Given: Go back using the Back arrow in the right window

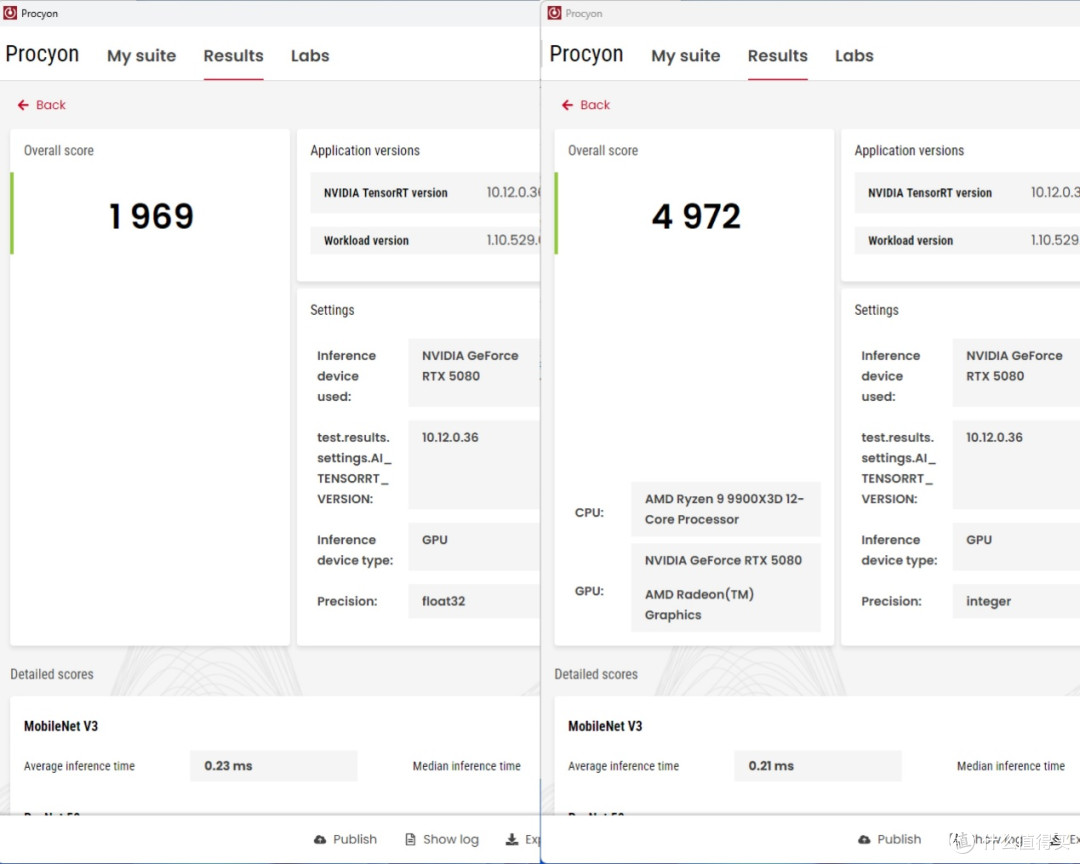Looking at the screenshot, I should coord(585,105).
